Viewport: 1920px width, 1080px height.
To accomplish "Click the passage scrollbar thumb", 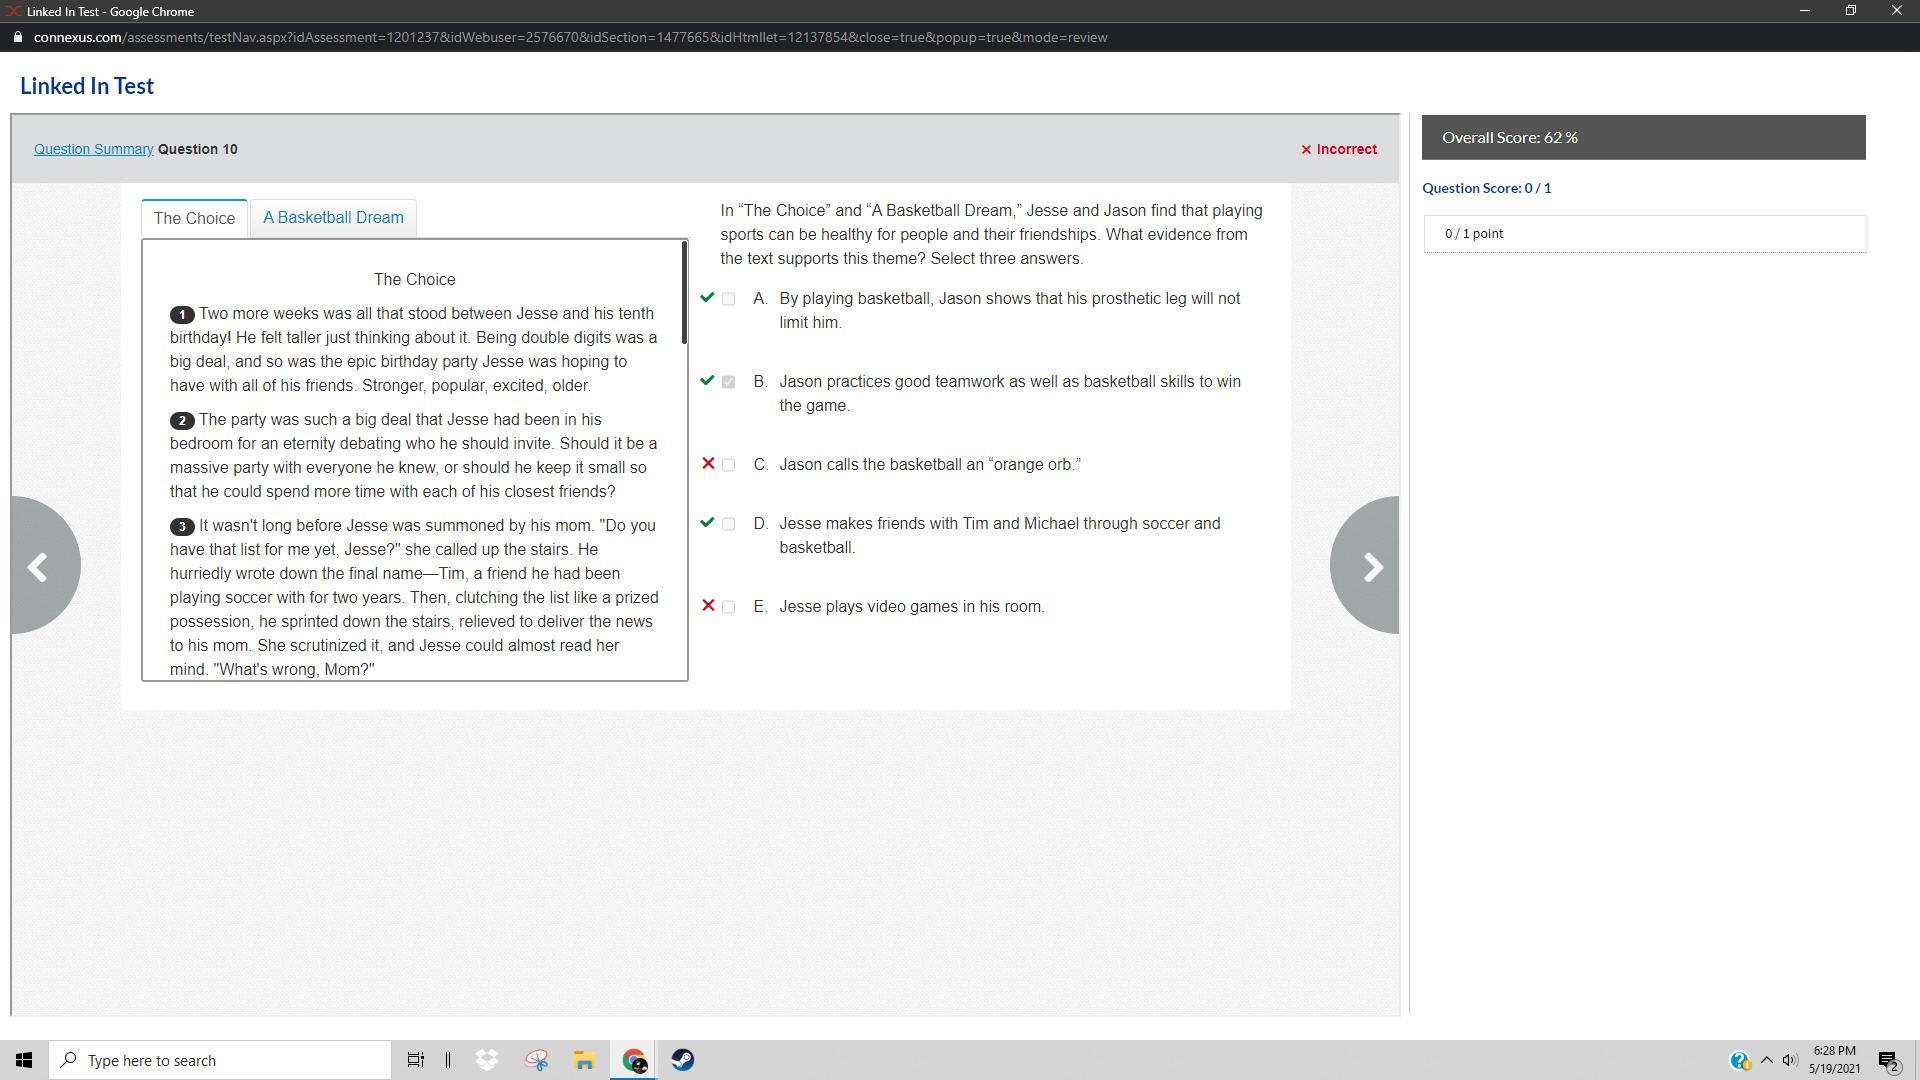I will 684,293.
